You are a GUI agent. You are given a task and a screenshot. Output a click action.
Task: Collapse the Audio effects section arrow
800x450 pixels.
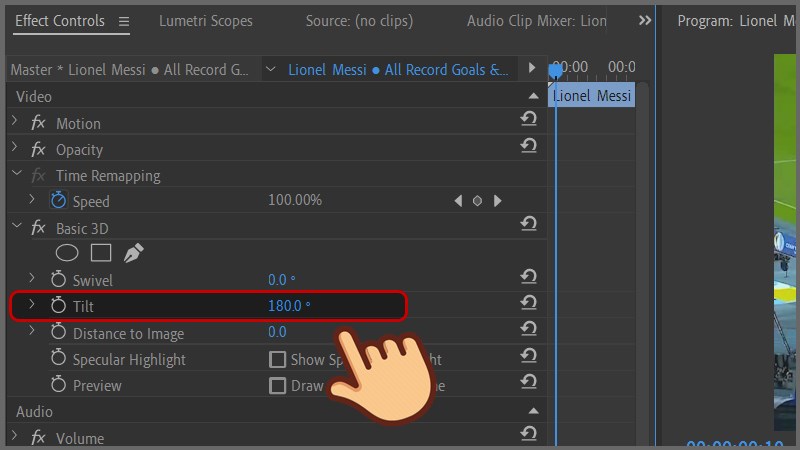click(x=533, y=411)
